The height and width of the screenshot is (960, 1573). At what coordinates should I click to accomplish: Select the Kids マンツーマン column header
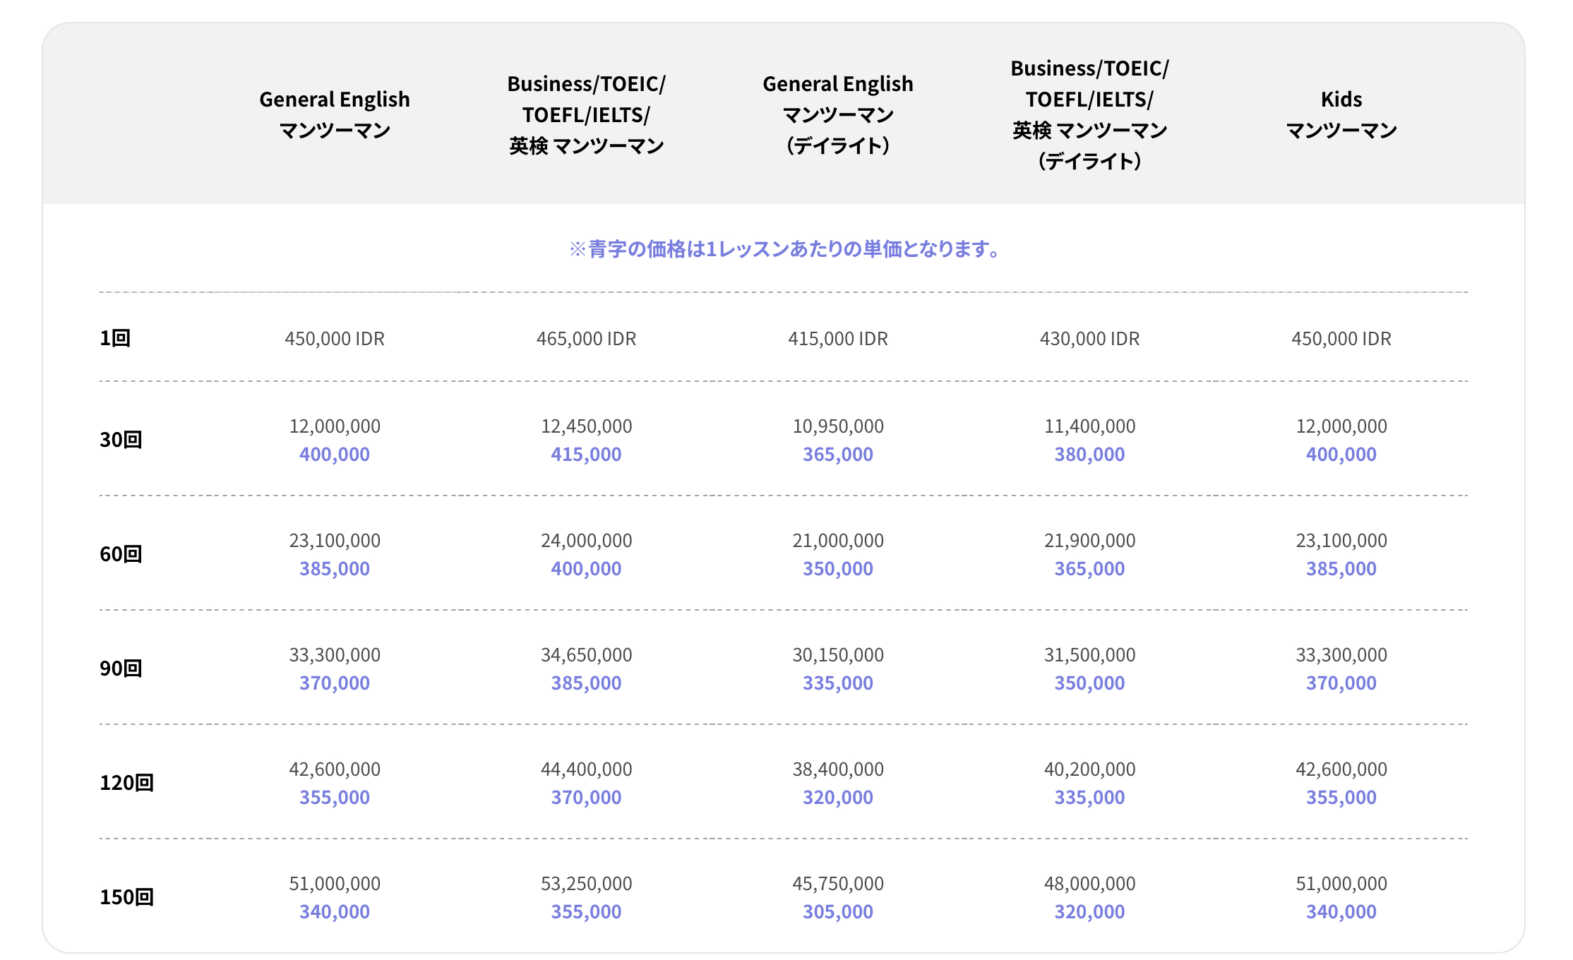1340,114
